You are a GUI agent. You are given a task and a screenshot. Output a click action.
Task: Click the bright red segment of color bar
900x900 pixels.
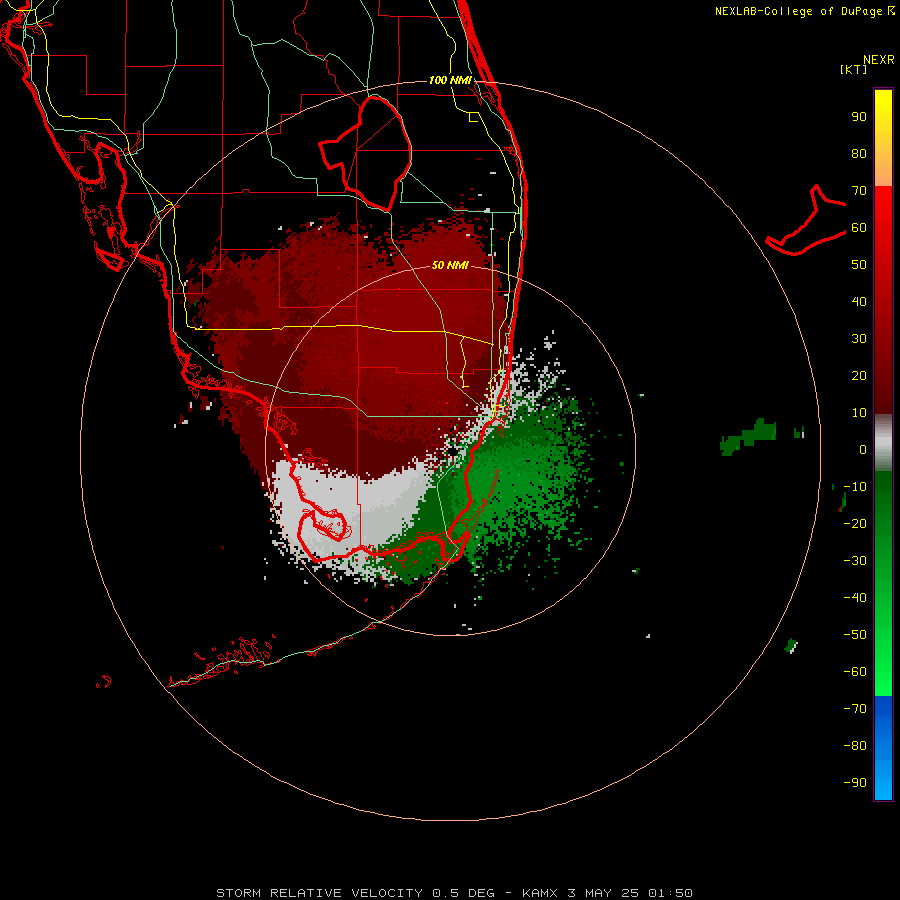pos(883,300)
